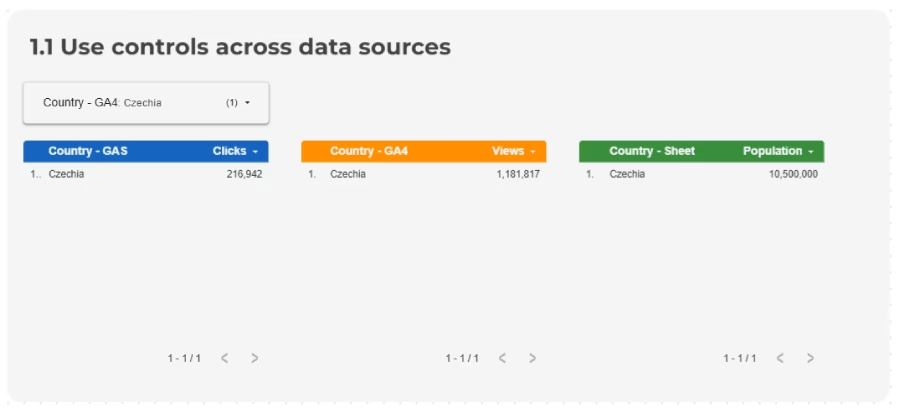Click next page arrow under GA4 table
Image resolution: width=900 pixels, height=408 pixels.
(533, 358)
